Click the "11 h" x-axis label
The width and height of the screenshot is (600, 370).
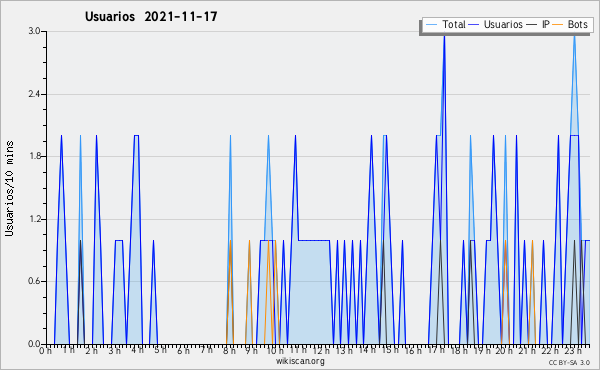pos(298,350)
